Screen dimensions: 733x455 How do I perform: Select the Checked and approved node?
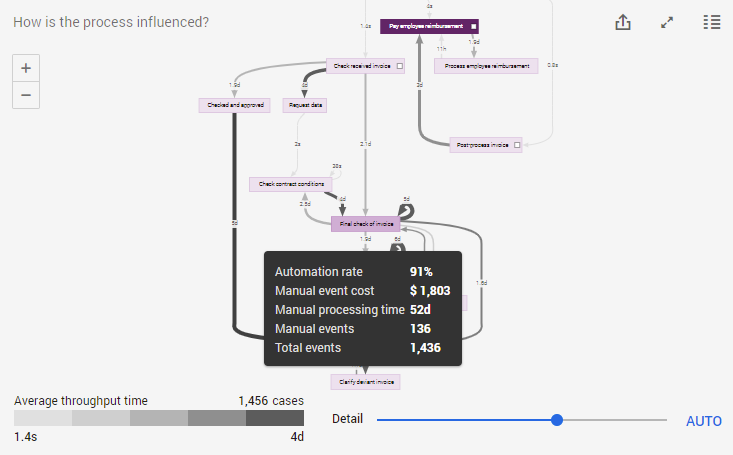(234, 105)
